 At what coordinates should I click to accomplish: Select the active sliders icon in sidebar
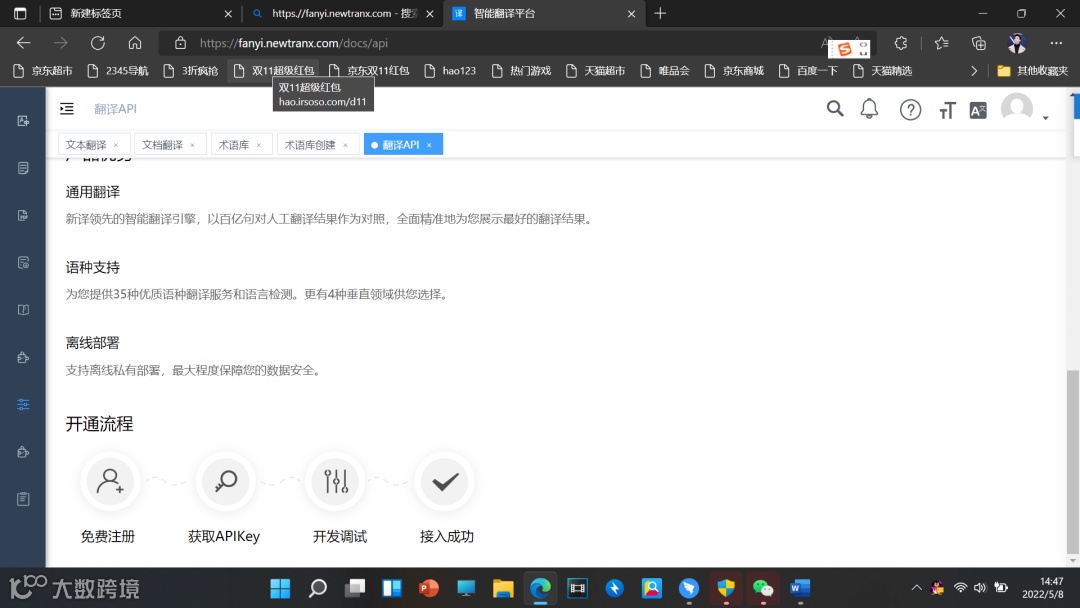click(23, 404)
